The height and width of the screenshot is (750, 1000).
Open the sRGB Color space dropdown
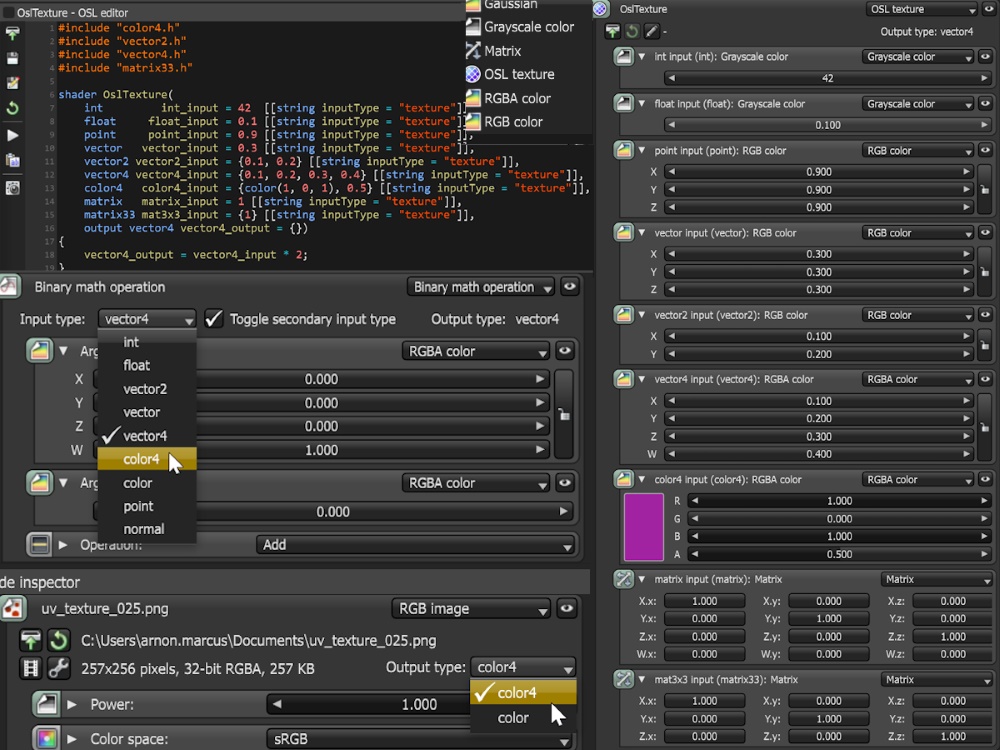click(418, 739)
